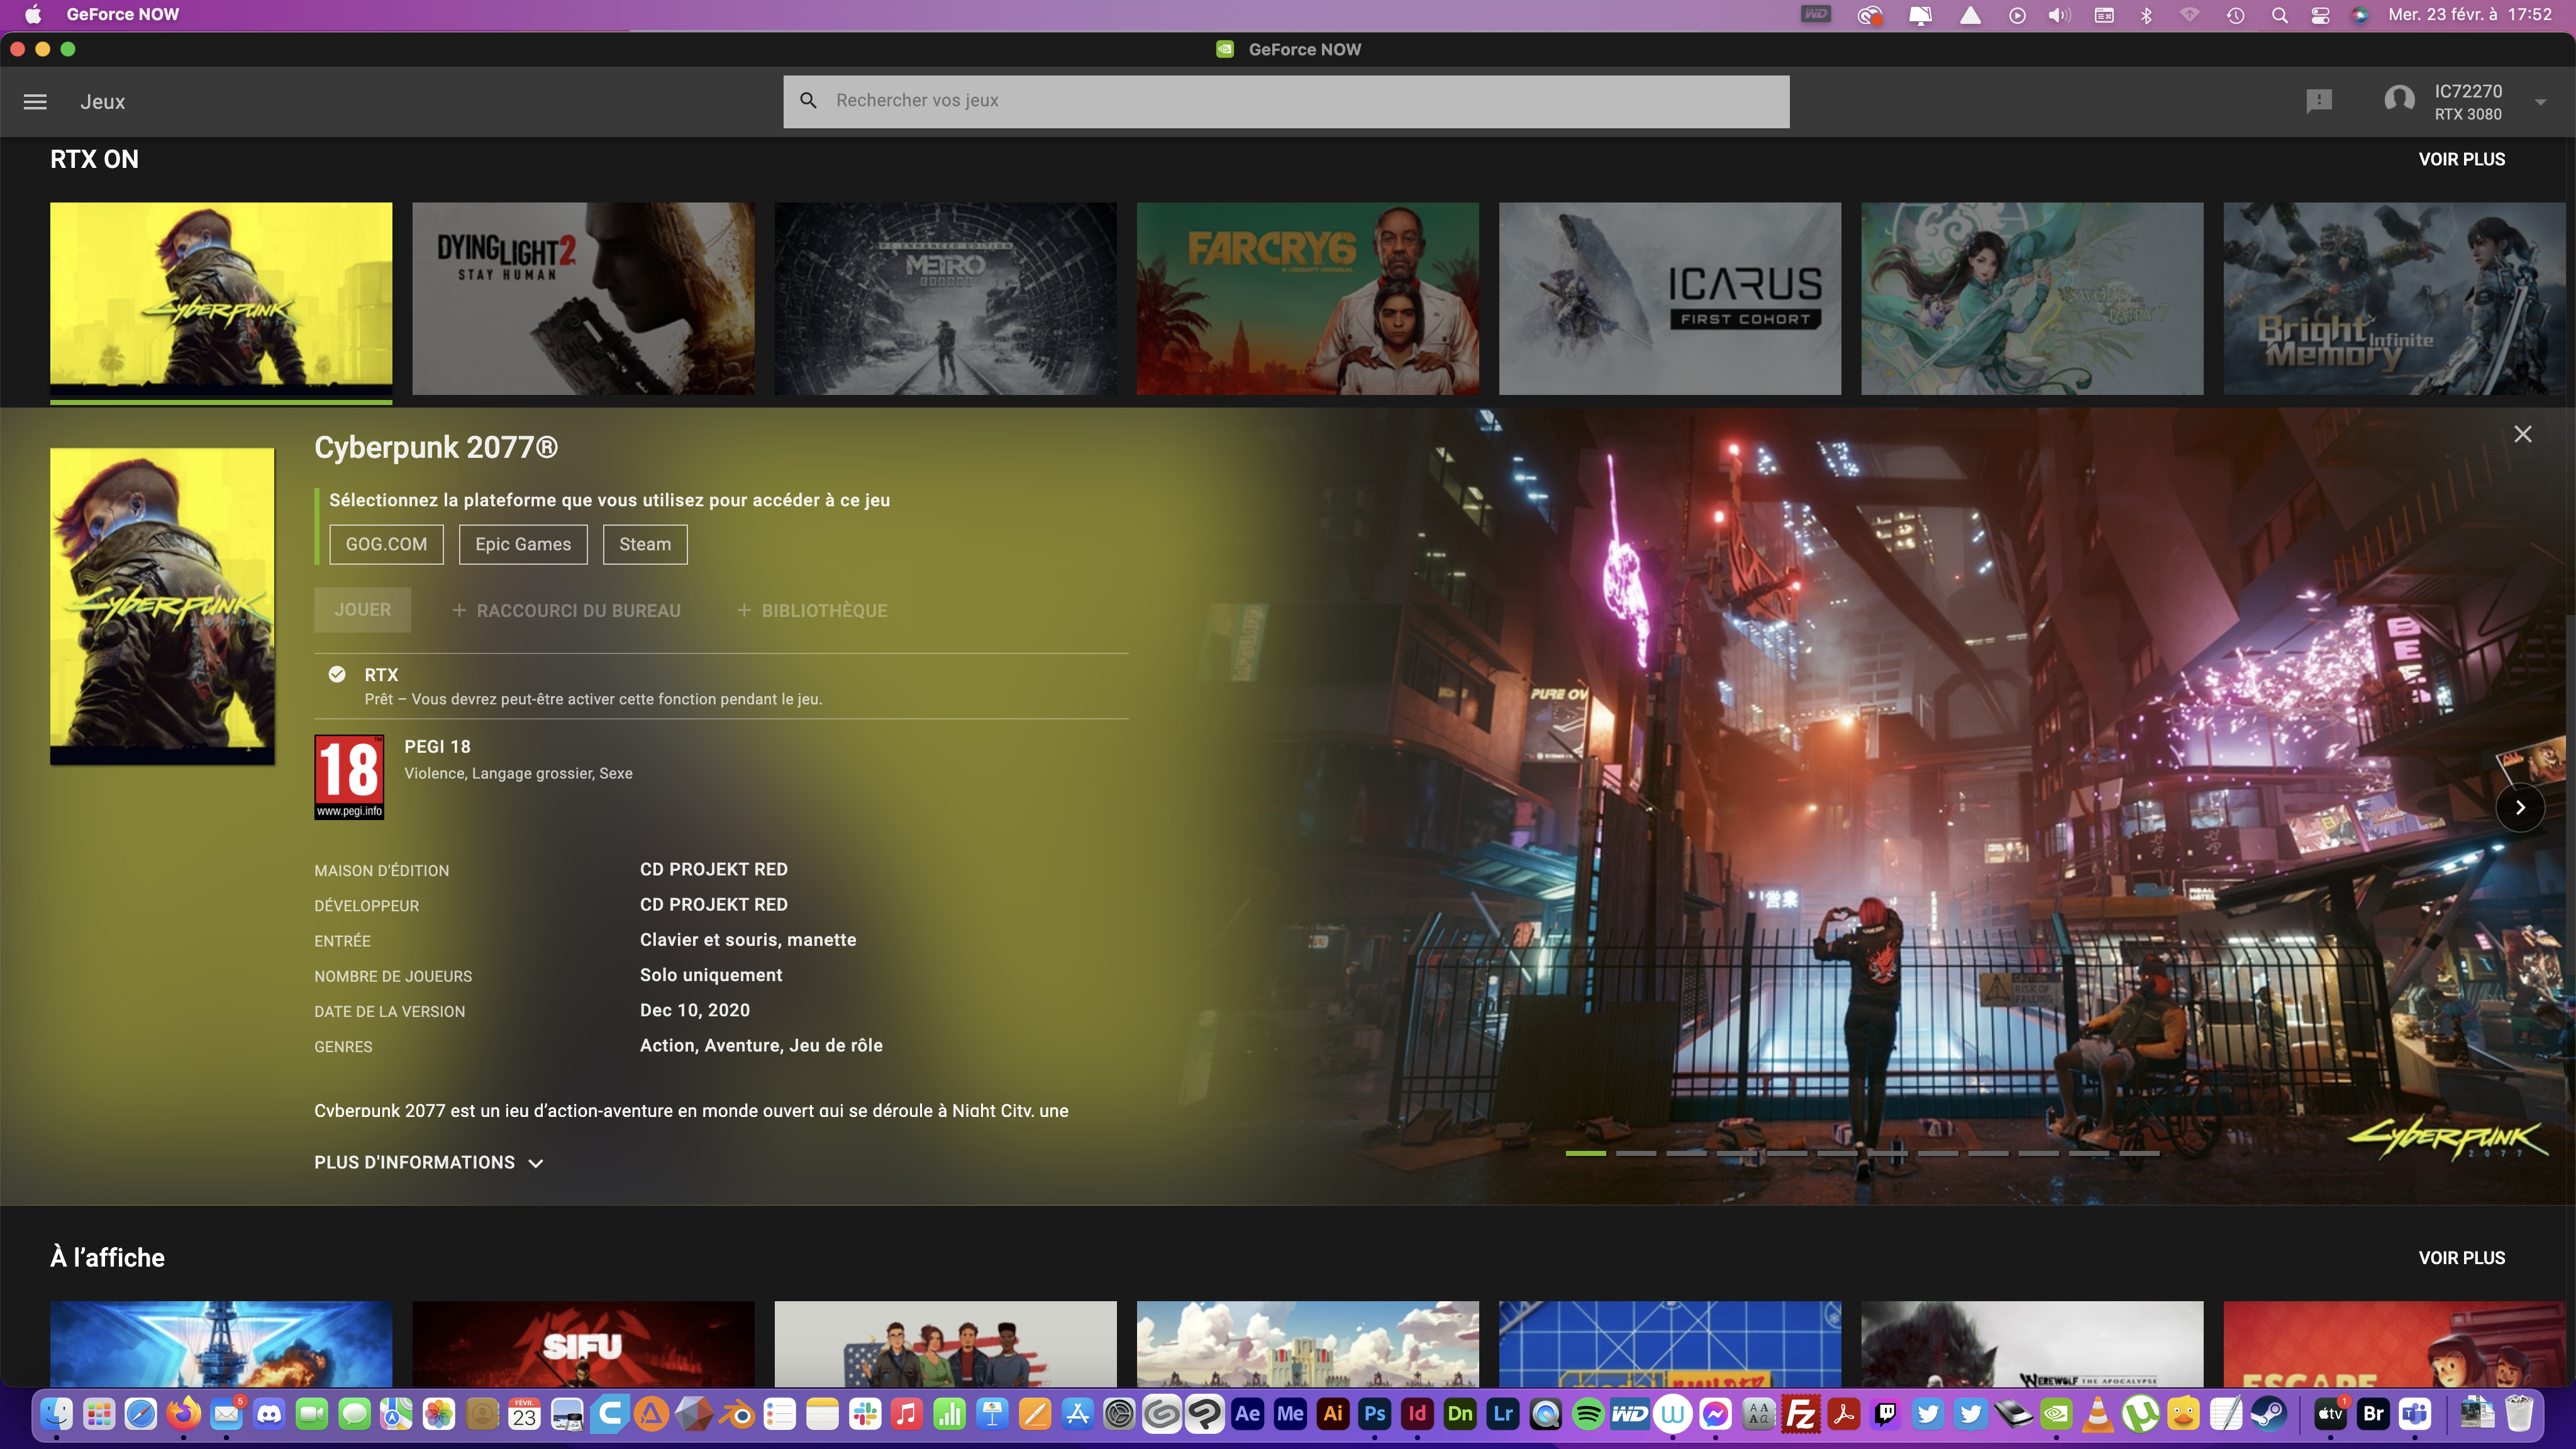Close the Cyberpunk 2077 details panel
2576x1449 pixels.
[2523, 434]
